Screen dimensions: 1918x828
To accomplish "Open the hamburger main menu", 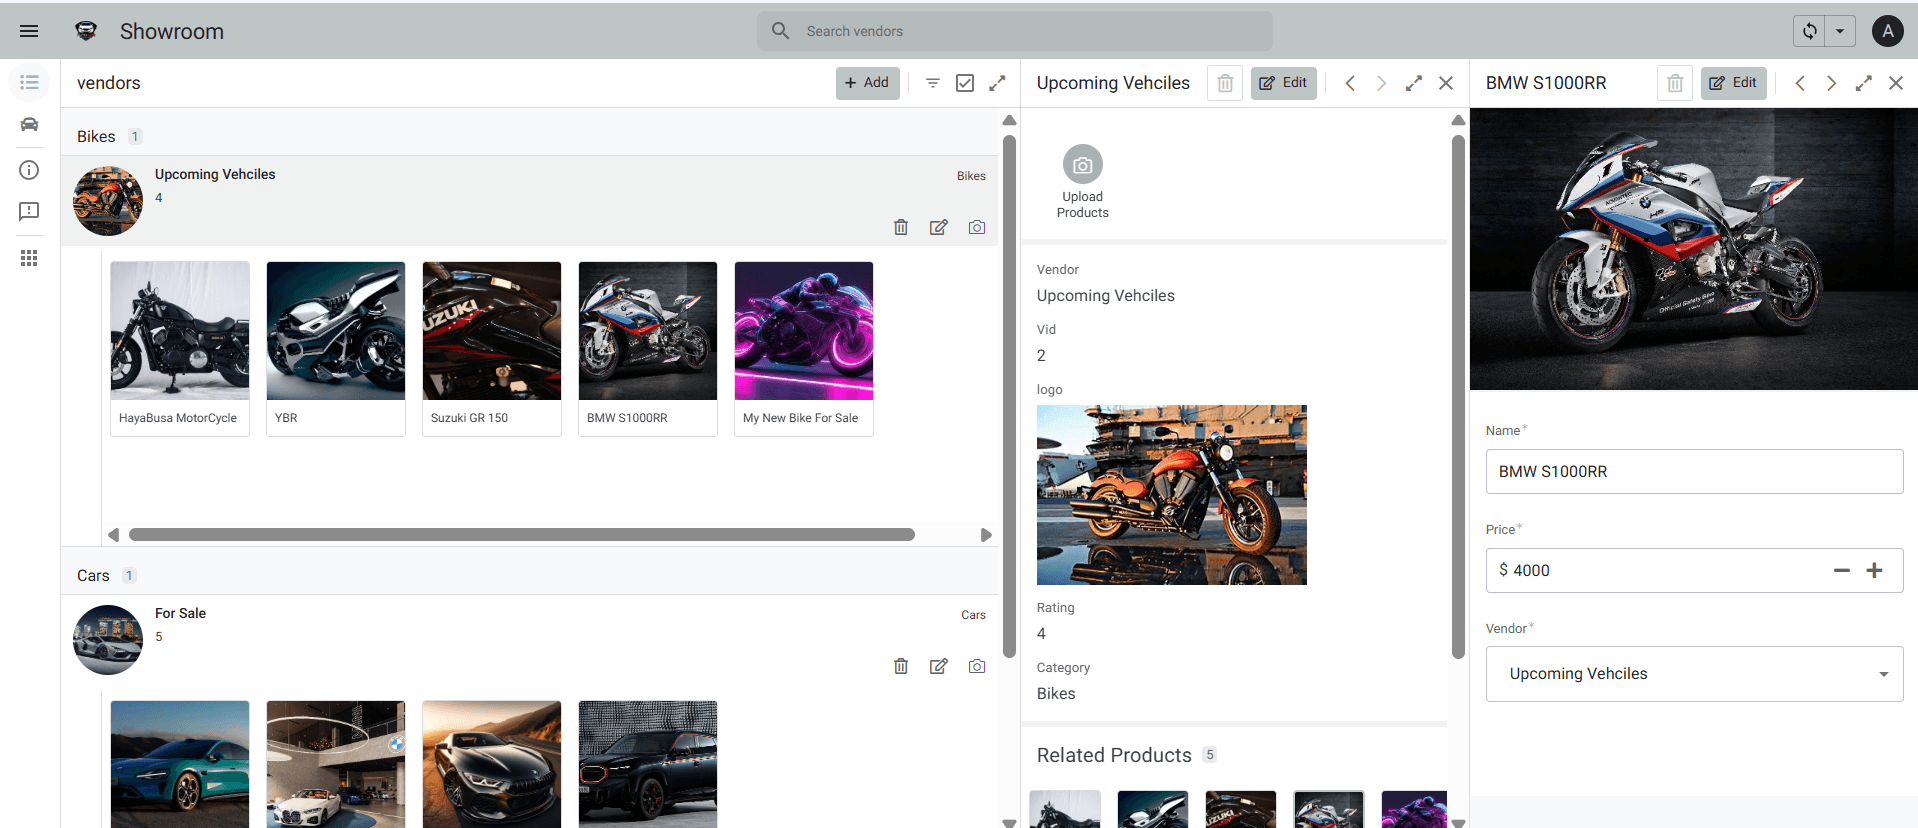I will pos(29,31).
